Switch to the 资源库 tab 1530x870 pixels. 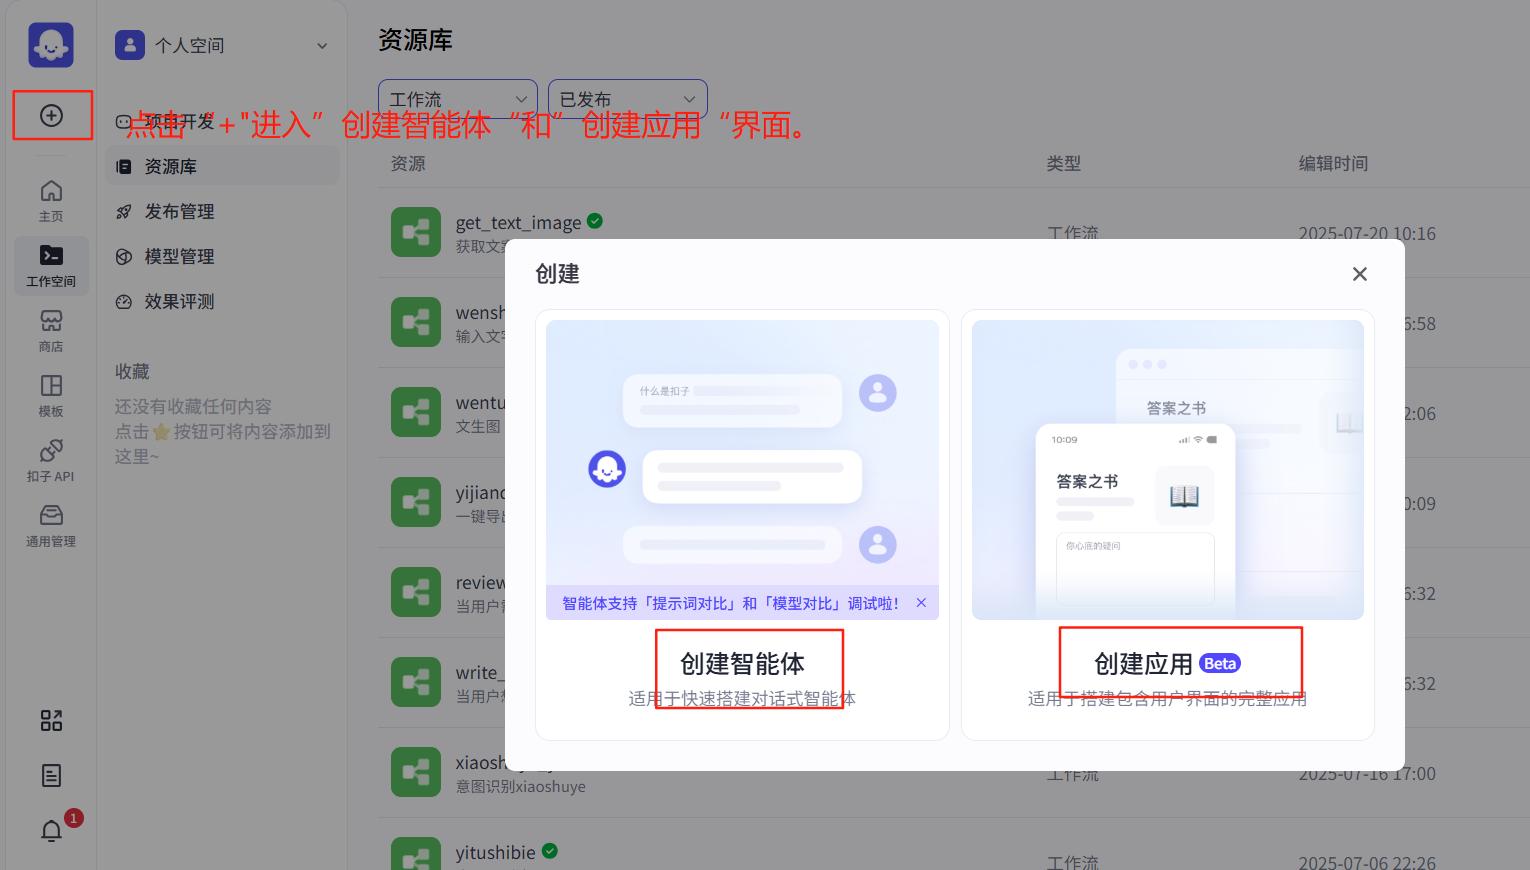point(171,166)
